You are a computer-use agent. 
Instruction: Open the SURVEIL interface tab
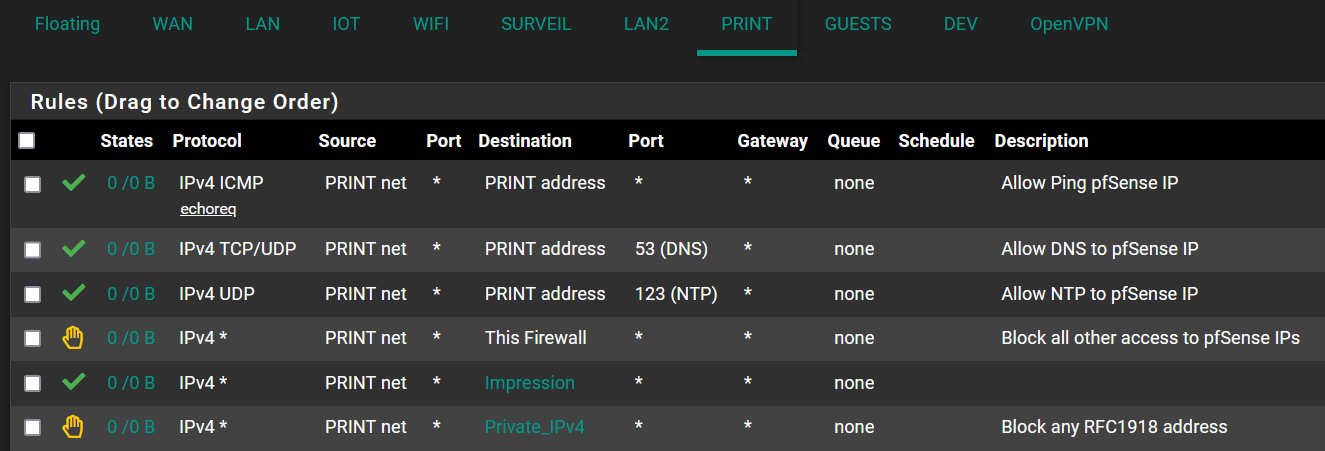point(536,24)
